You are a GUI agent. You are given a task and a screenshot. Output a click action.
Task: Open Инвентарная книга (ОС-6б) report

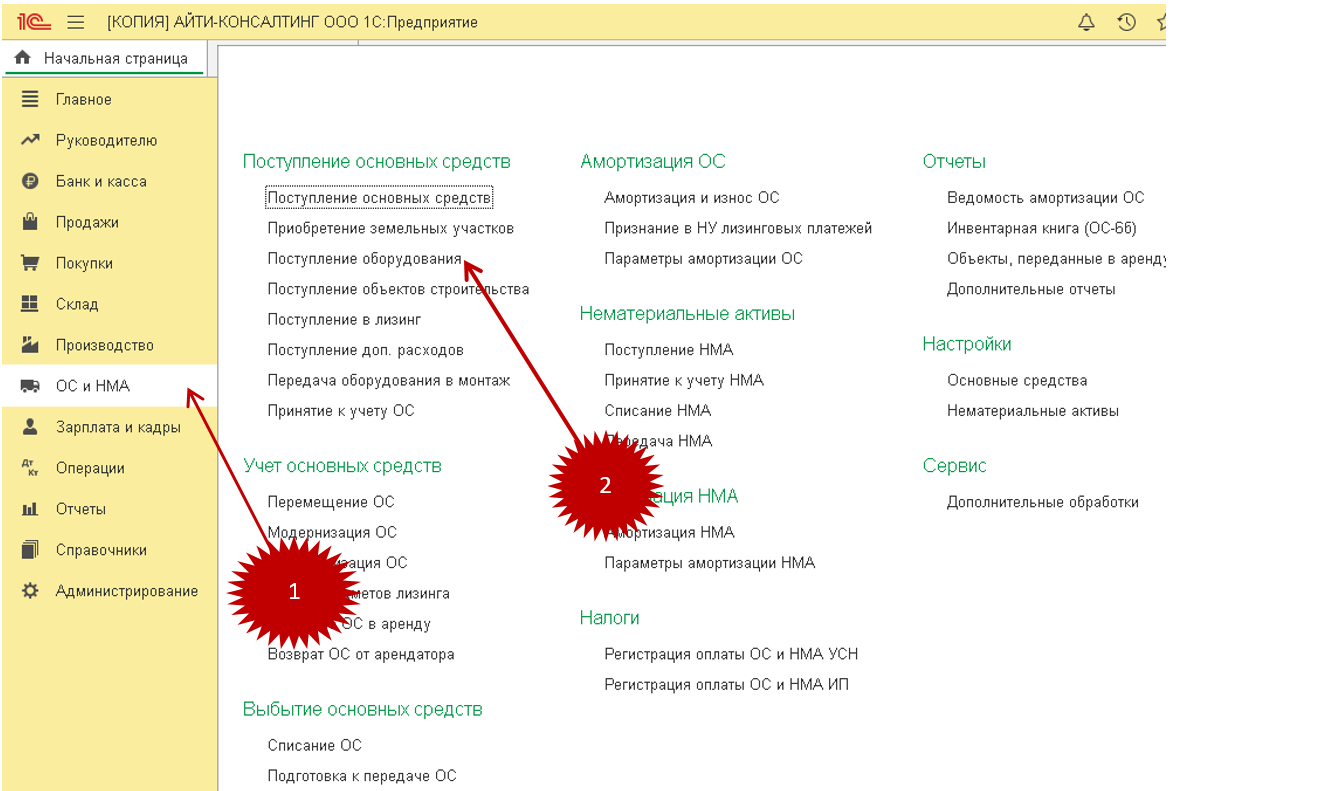pos(1042,228)
